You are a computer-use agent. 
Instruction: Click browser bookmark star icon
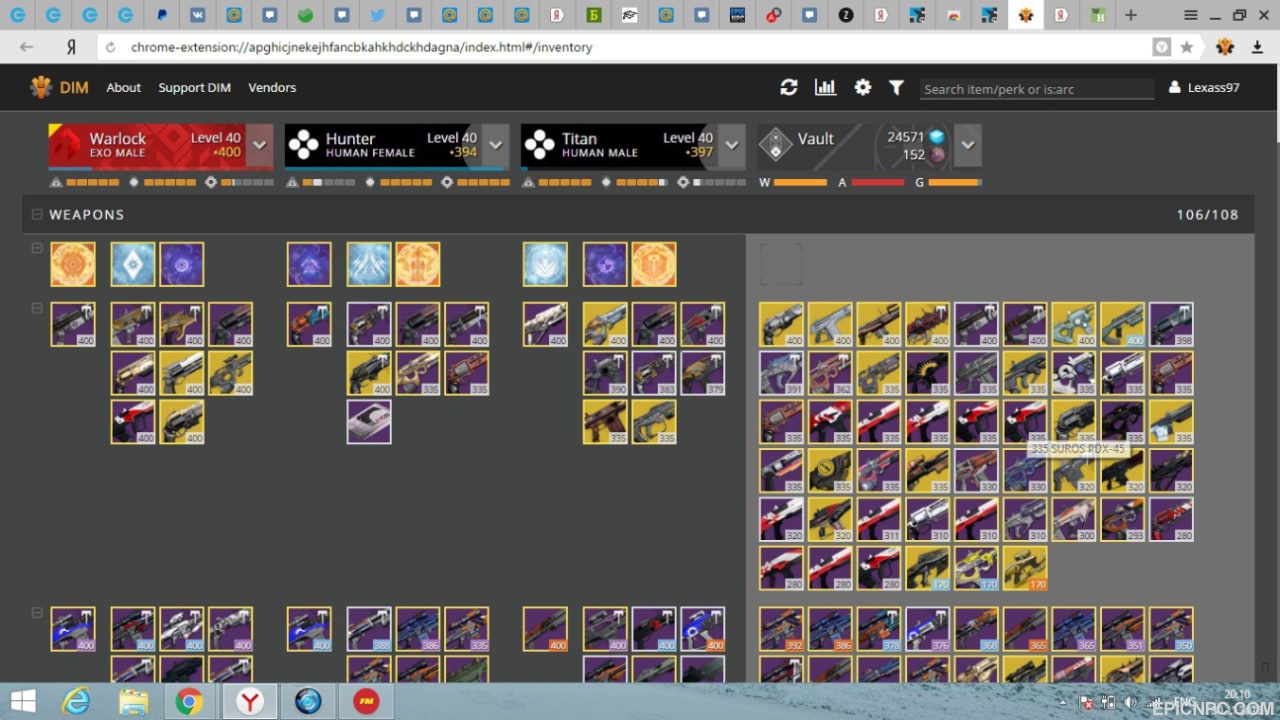(x=1186, y=47)
